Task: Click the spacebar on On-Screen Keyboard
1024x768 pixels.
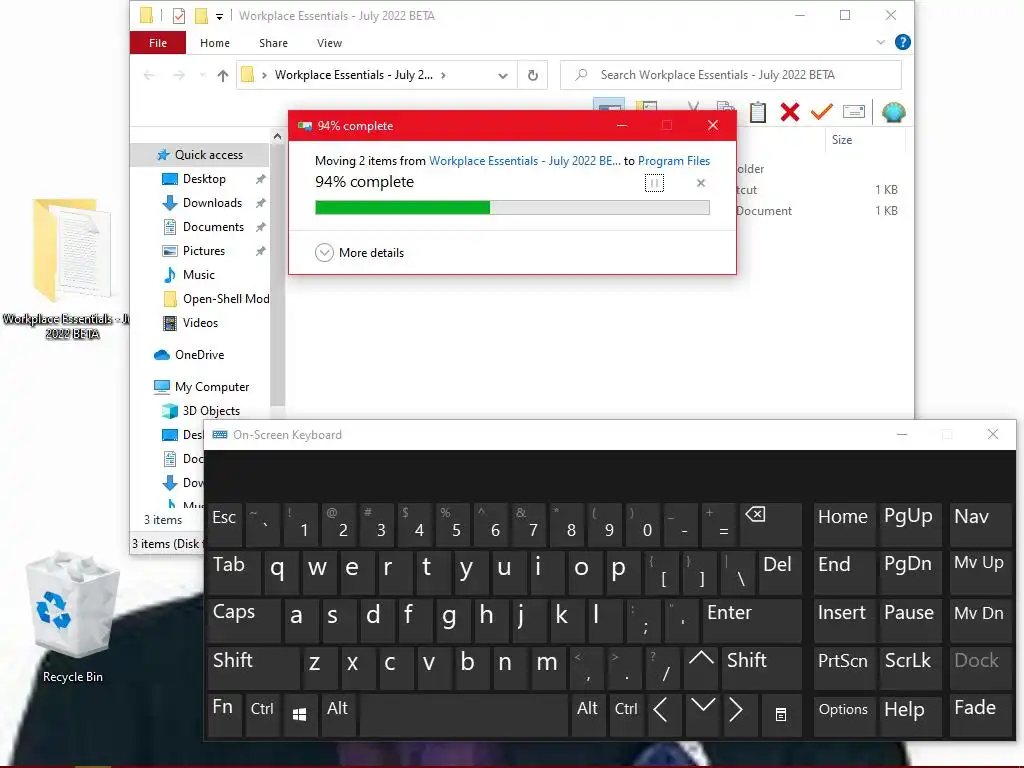Action: [464, 715]
